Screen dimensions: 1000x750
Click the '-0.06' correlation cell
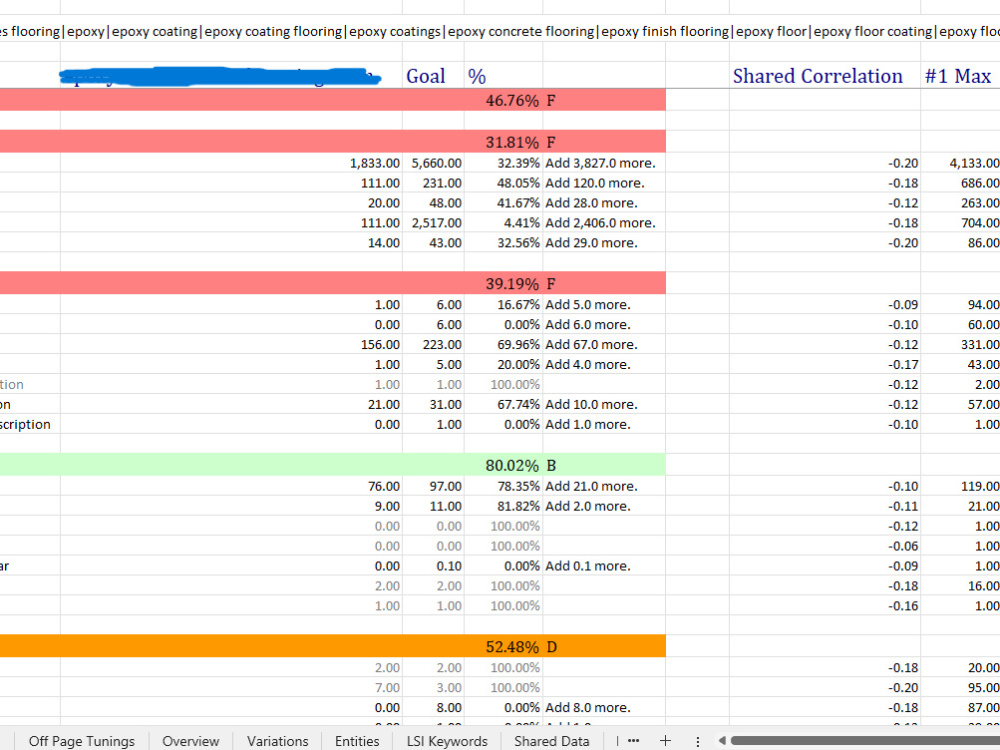coord(825,546)
